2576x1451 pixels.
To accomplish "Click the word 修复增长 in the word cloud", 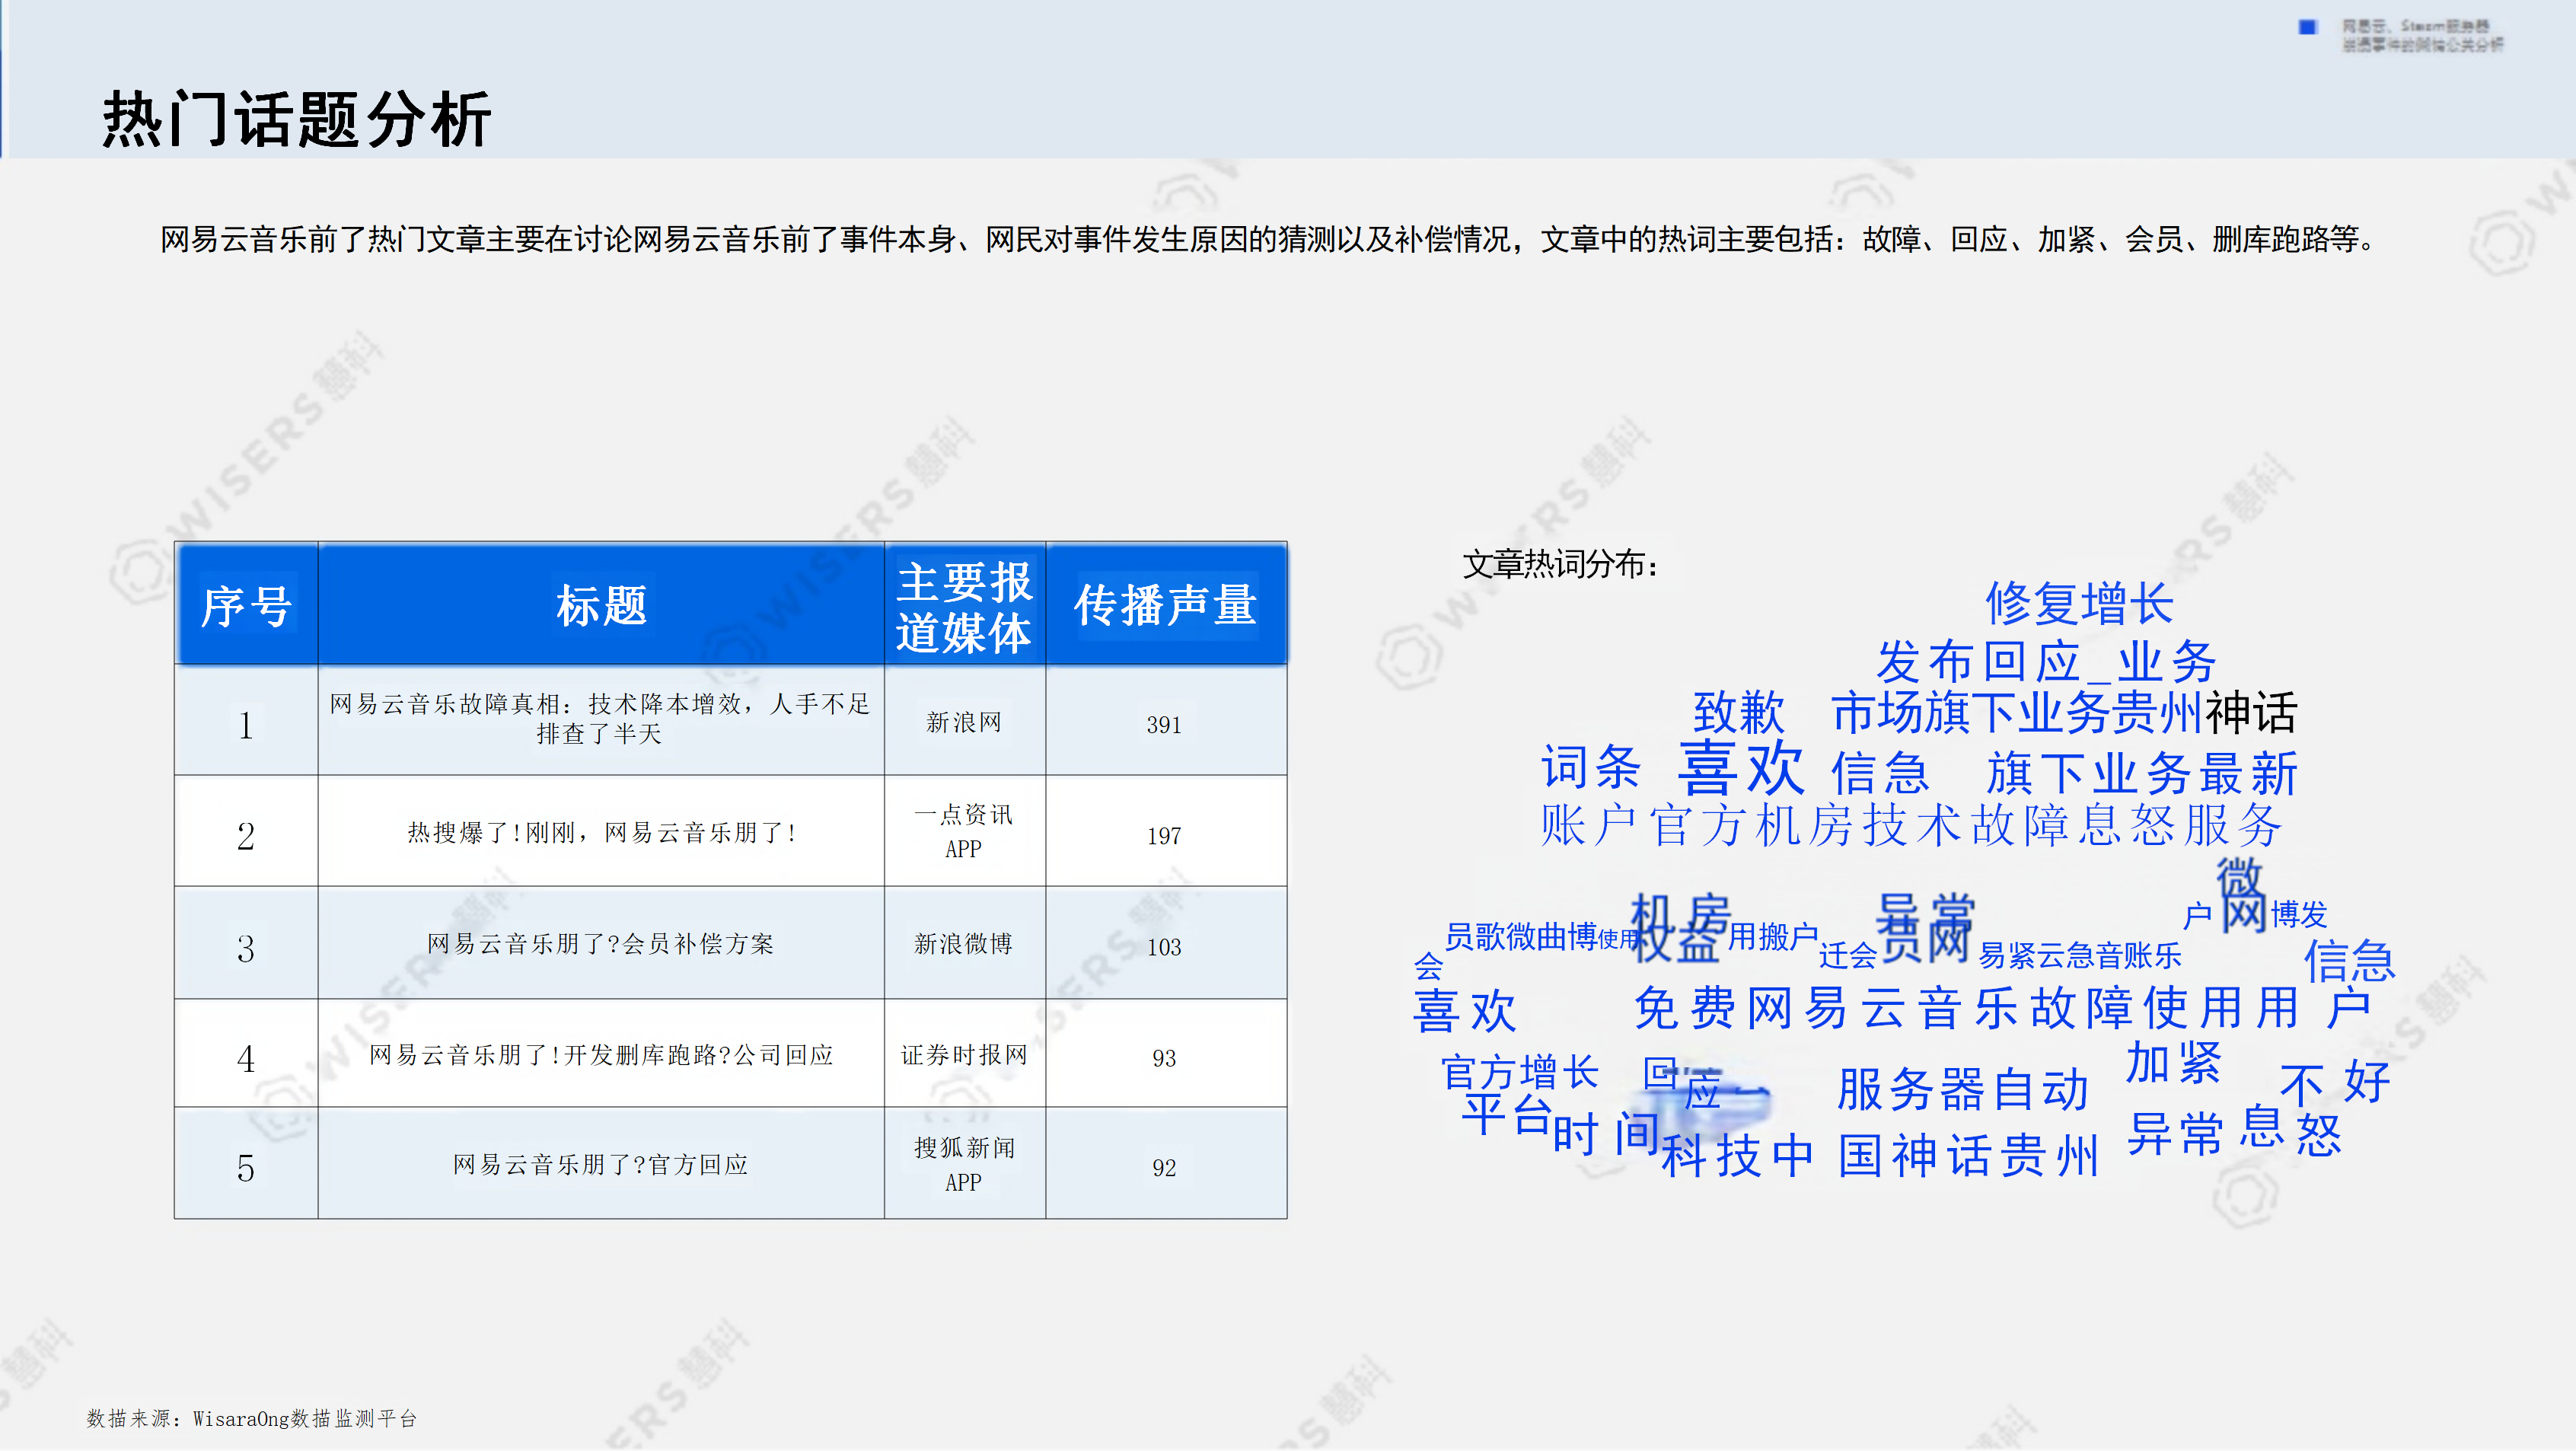I will point(2080,603).
